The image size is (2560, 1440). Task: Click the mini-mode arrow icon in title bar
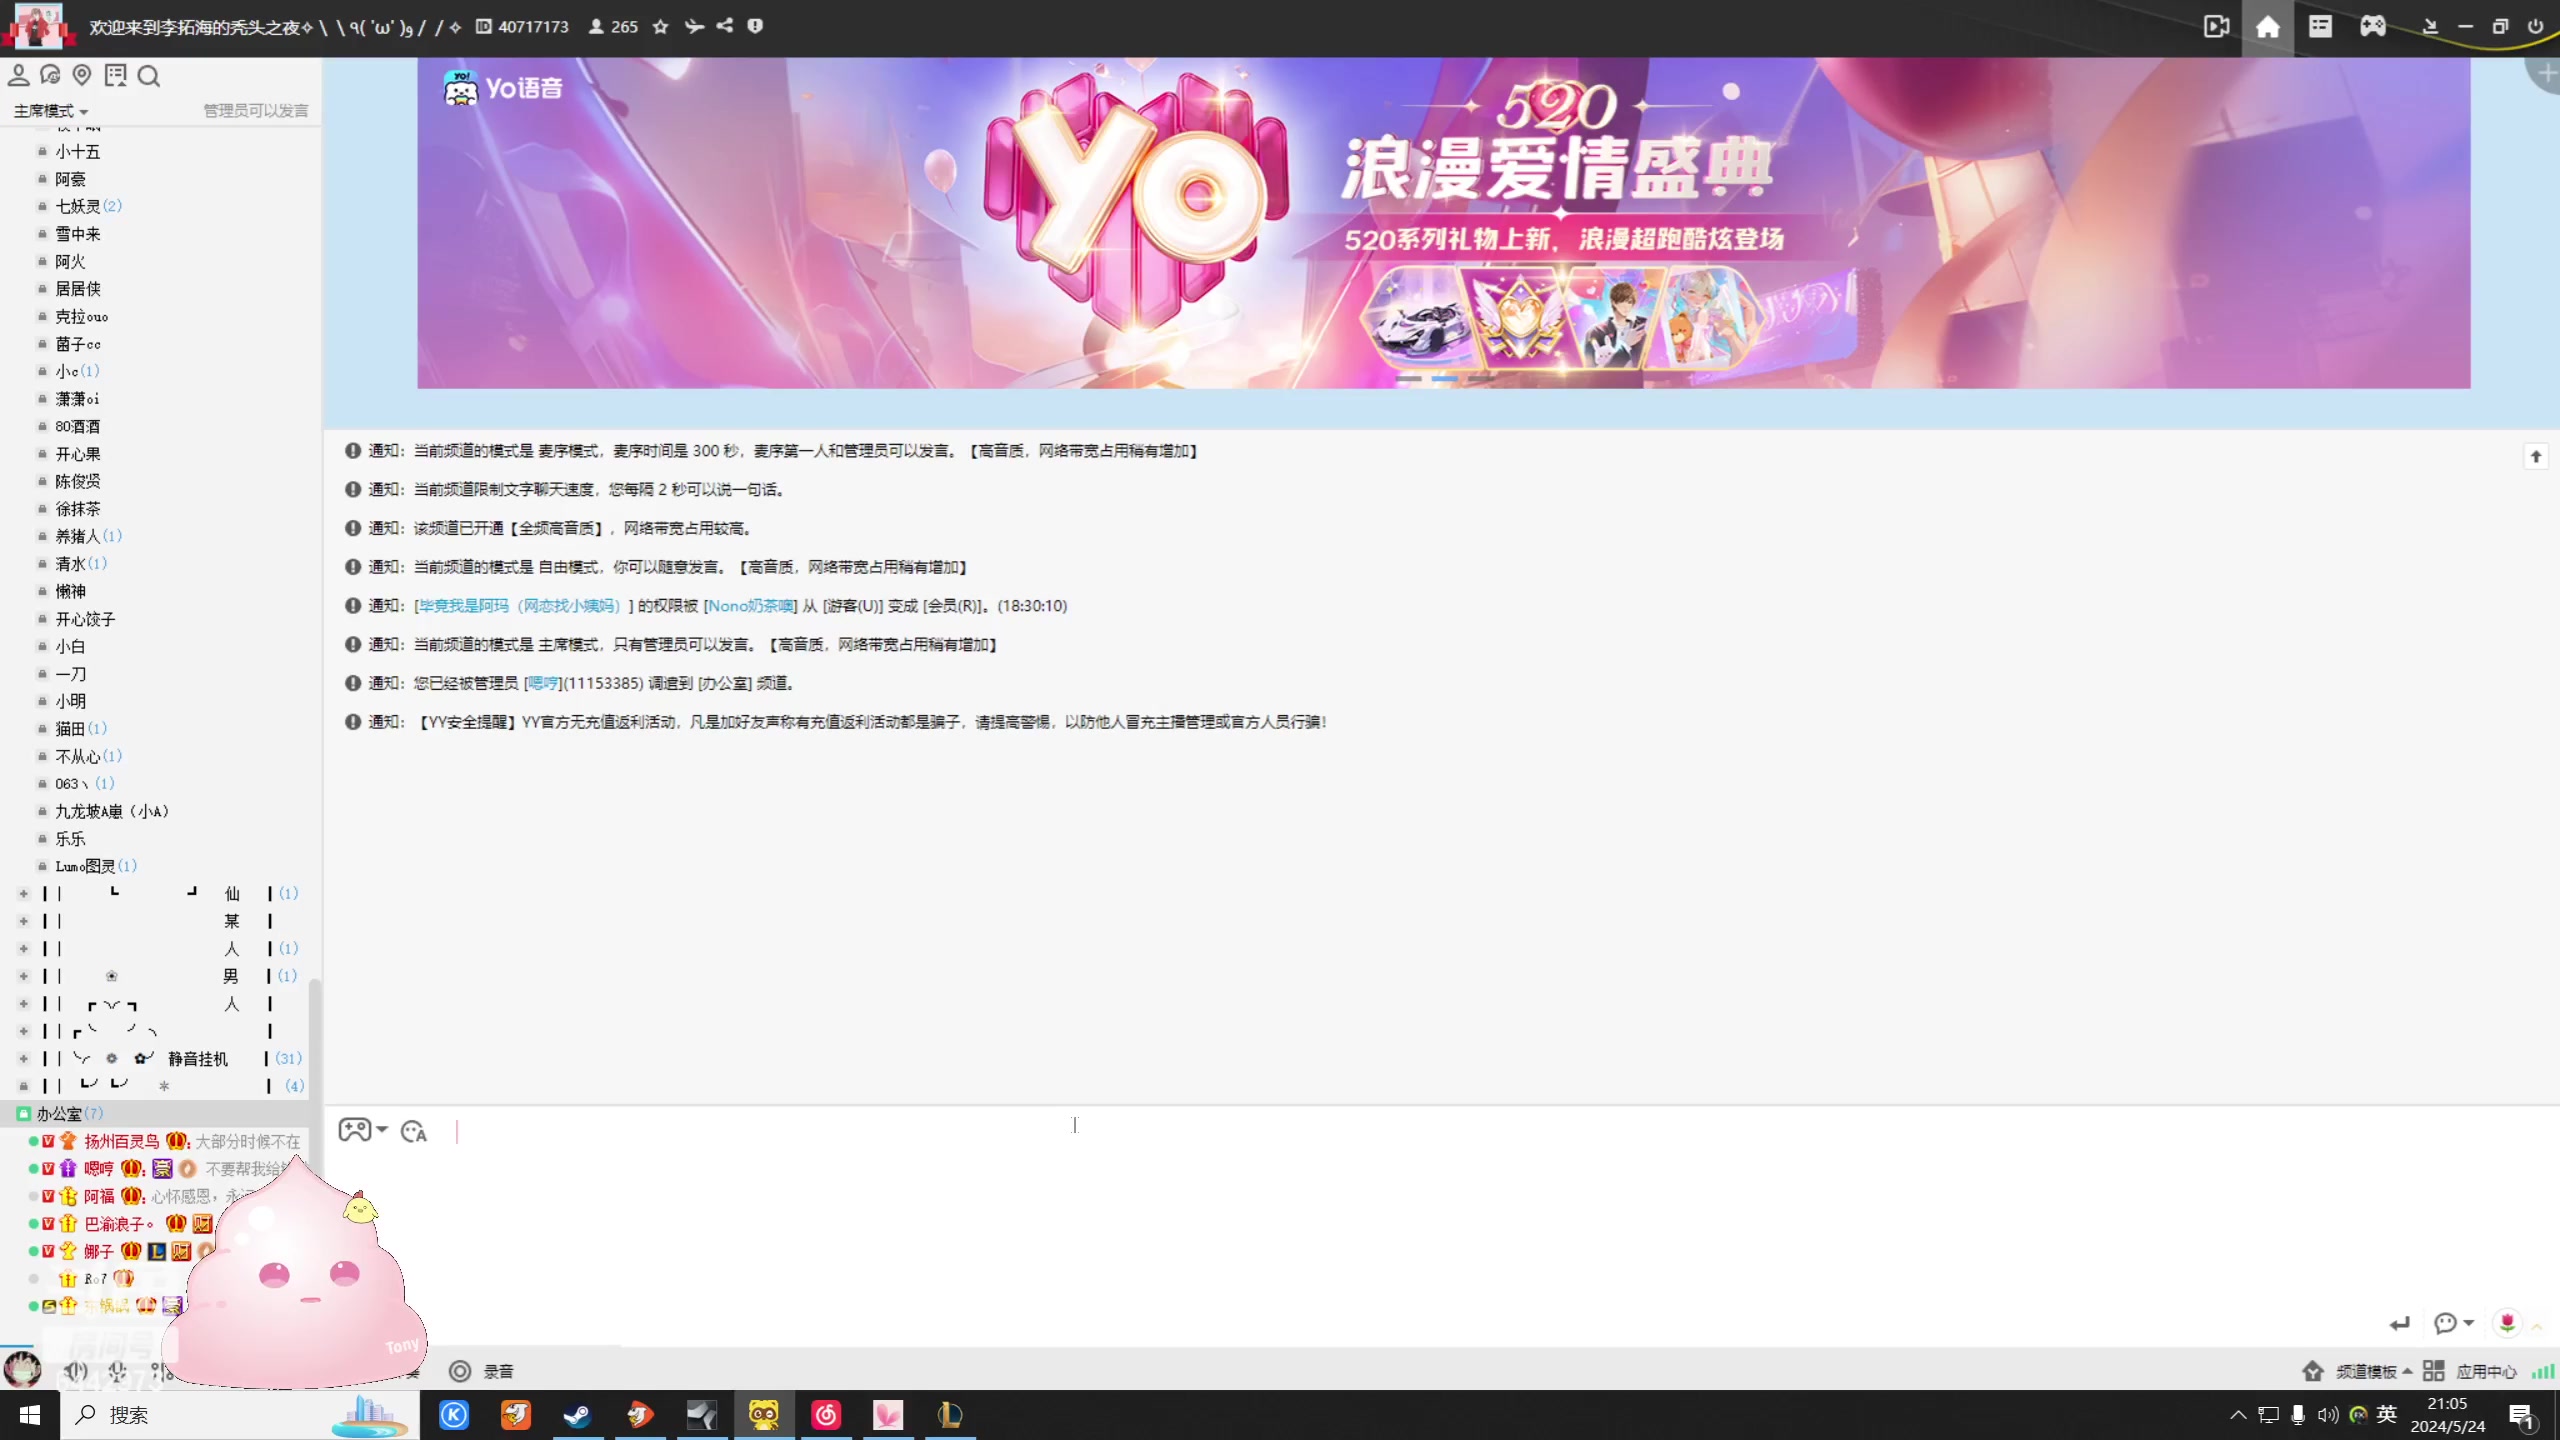(x=2430, y=27)
